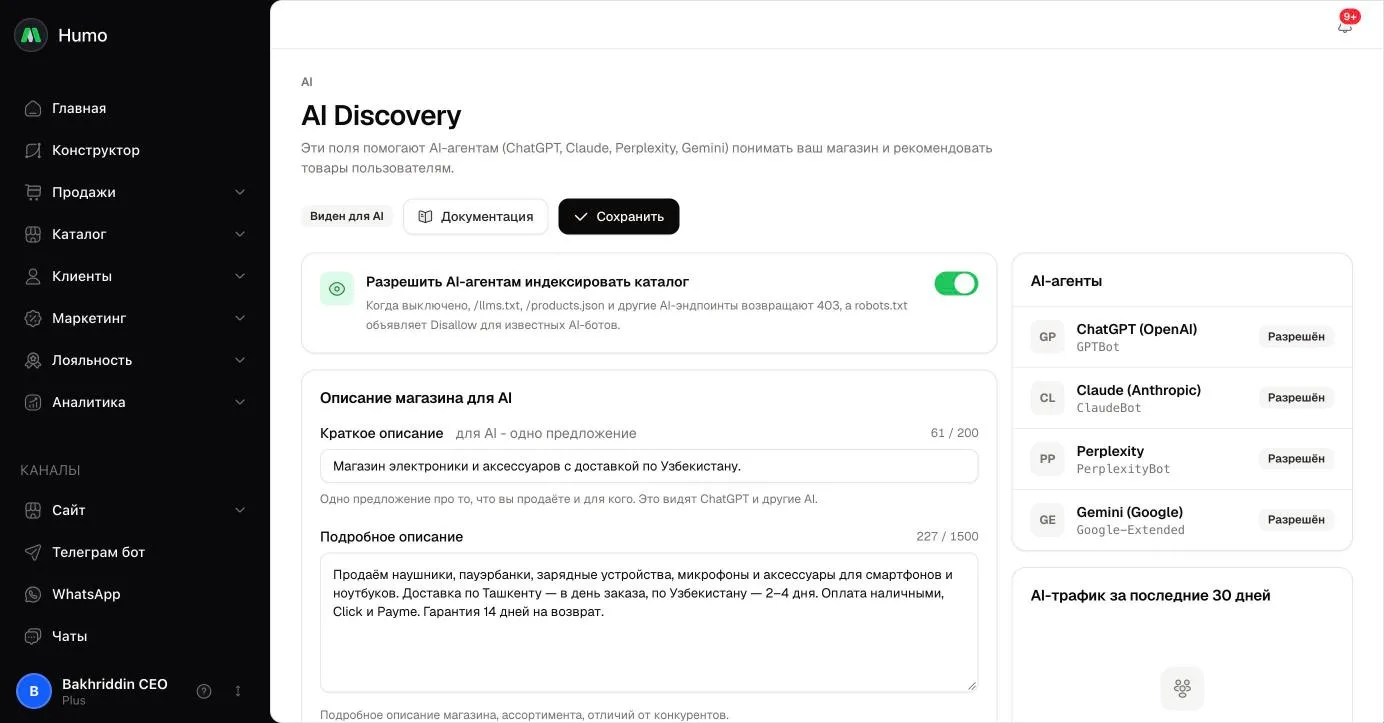The height and width of the screenshot is (723, 1384).
Task: Click the Конструктор sidebar icon
Action: (x=33, y=150)
